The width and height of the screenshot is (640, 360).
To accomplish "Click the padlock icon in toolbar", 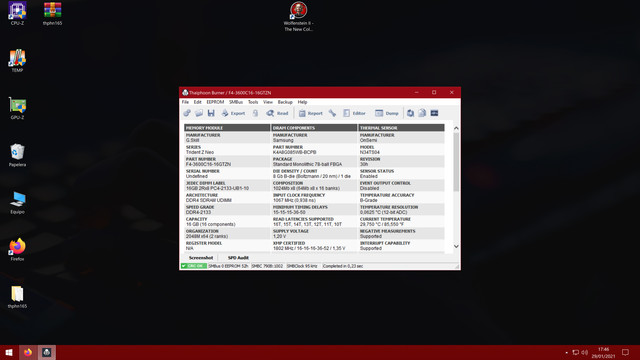I will click(x=256, y=113).
